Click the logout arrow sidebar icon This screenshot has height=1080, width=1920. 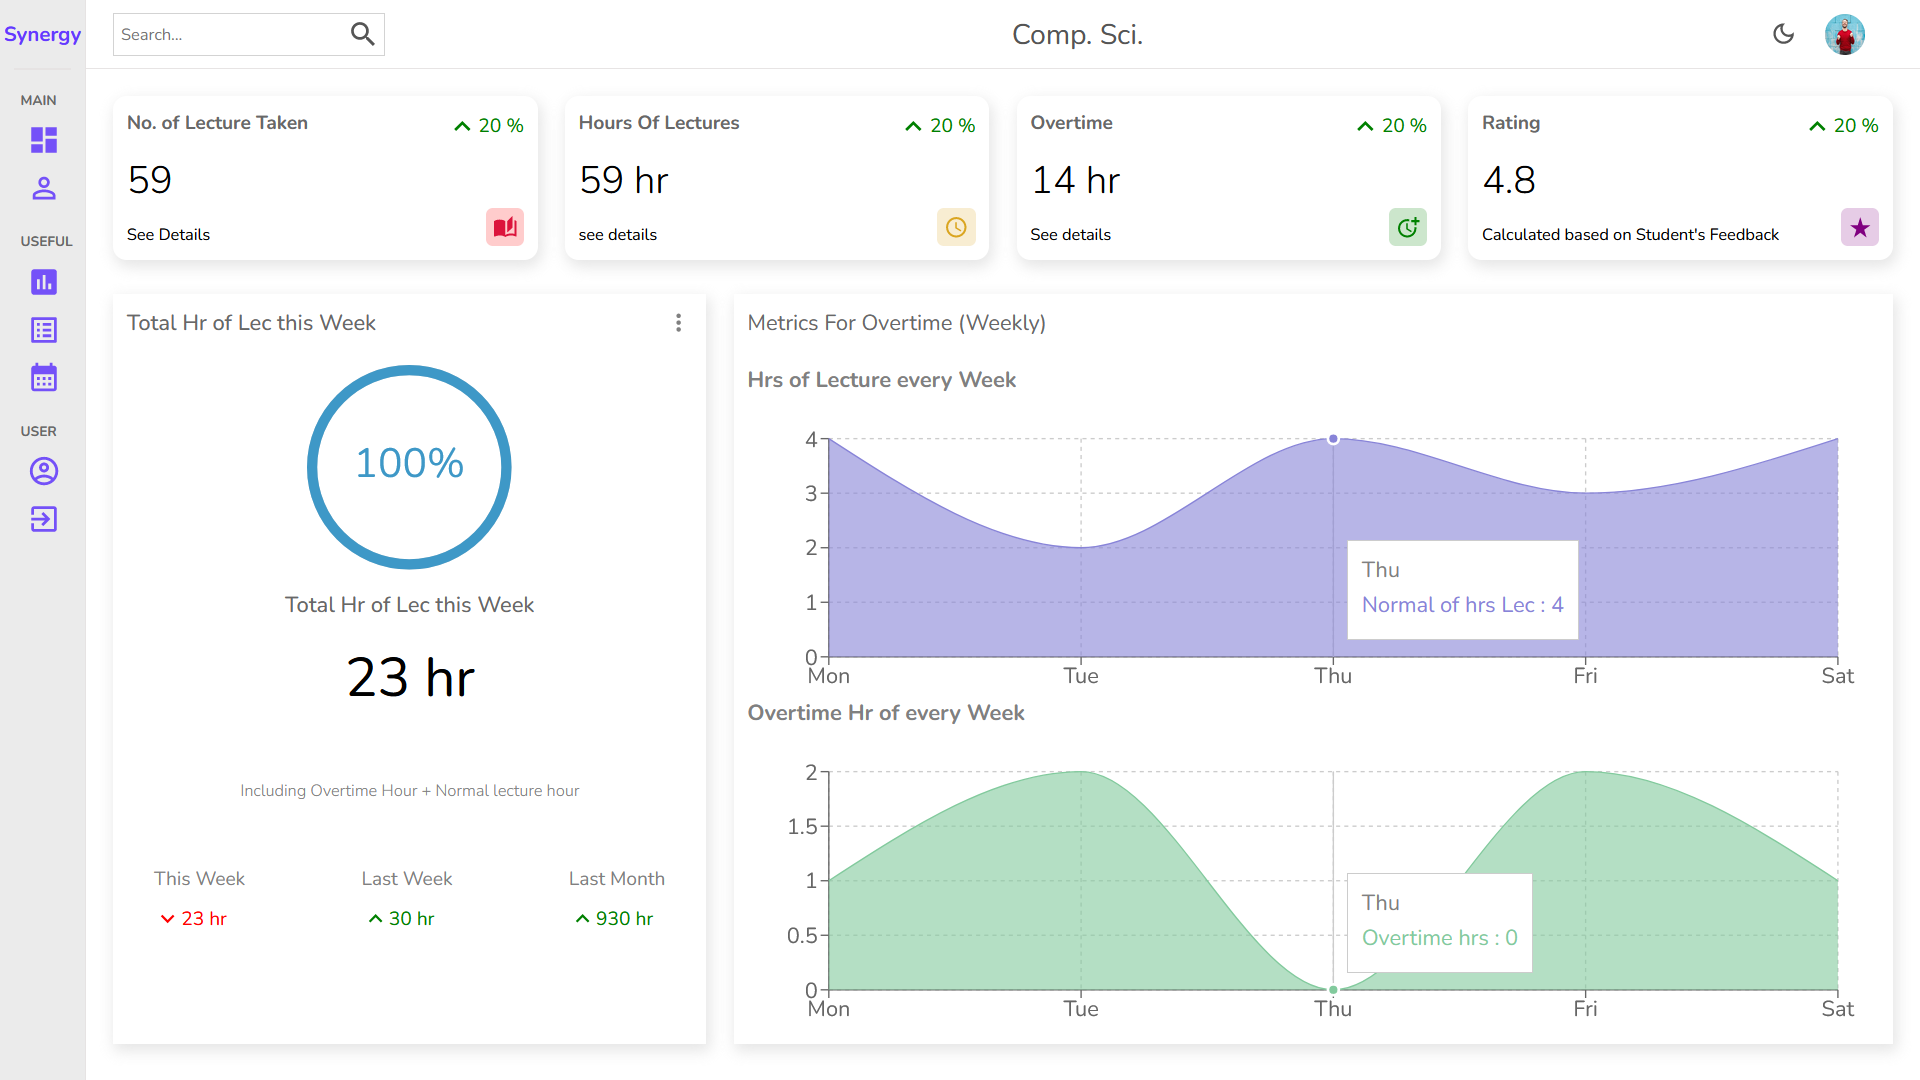pyautogui.click(x=44, y=519)
